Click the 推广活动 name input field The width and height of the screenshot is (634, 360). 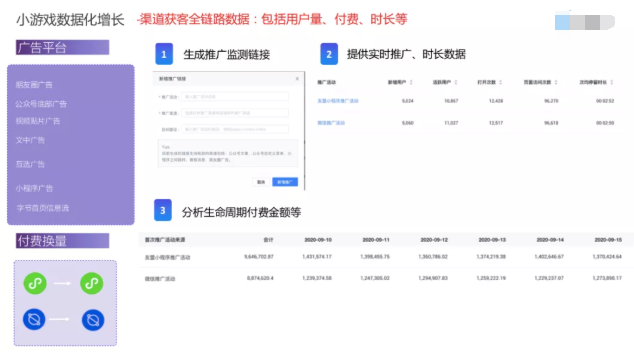click(x=235, y=97)
